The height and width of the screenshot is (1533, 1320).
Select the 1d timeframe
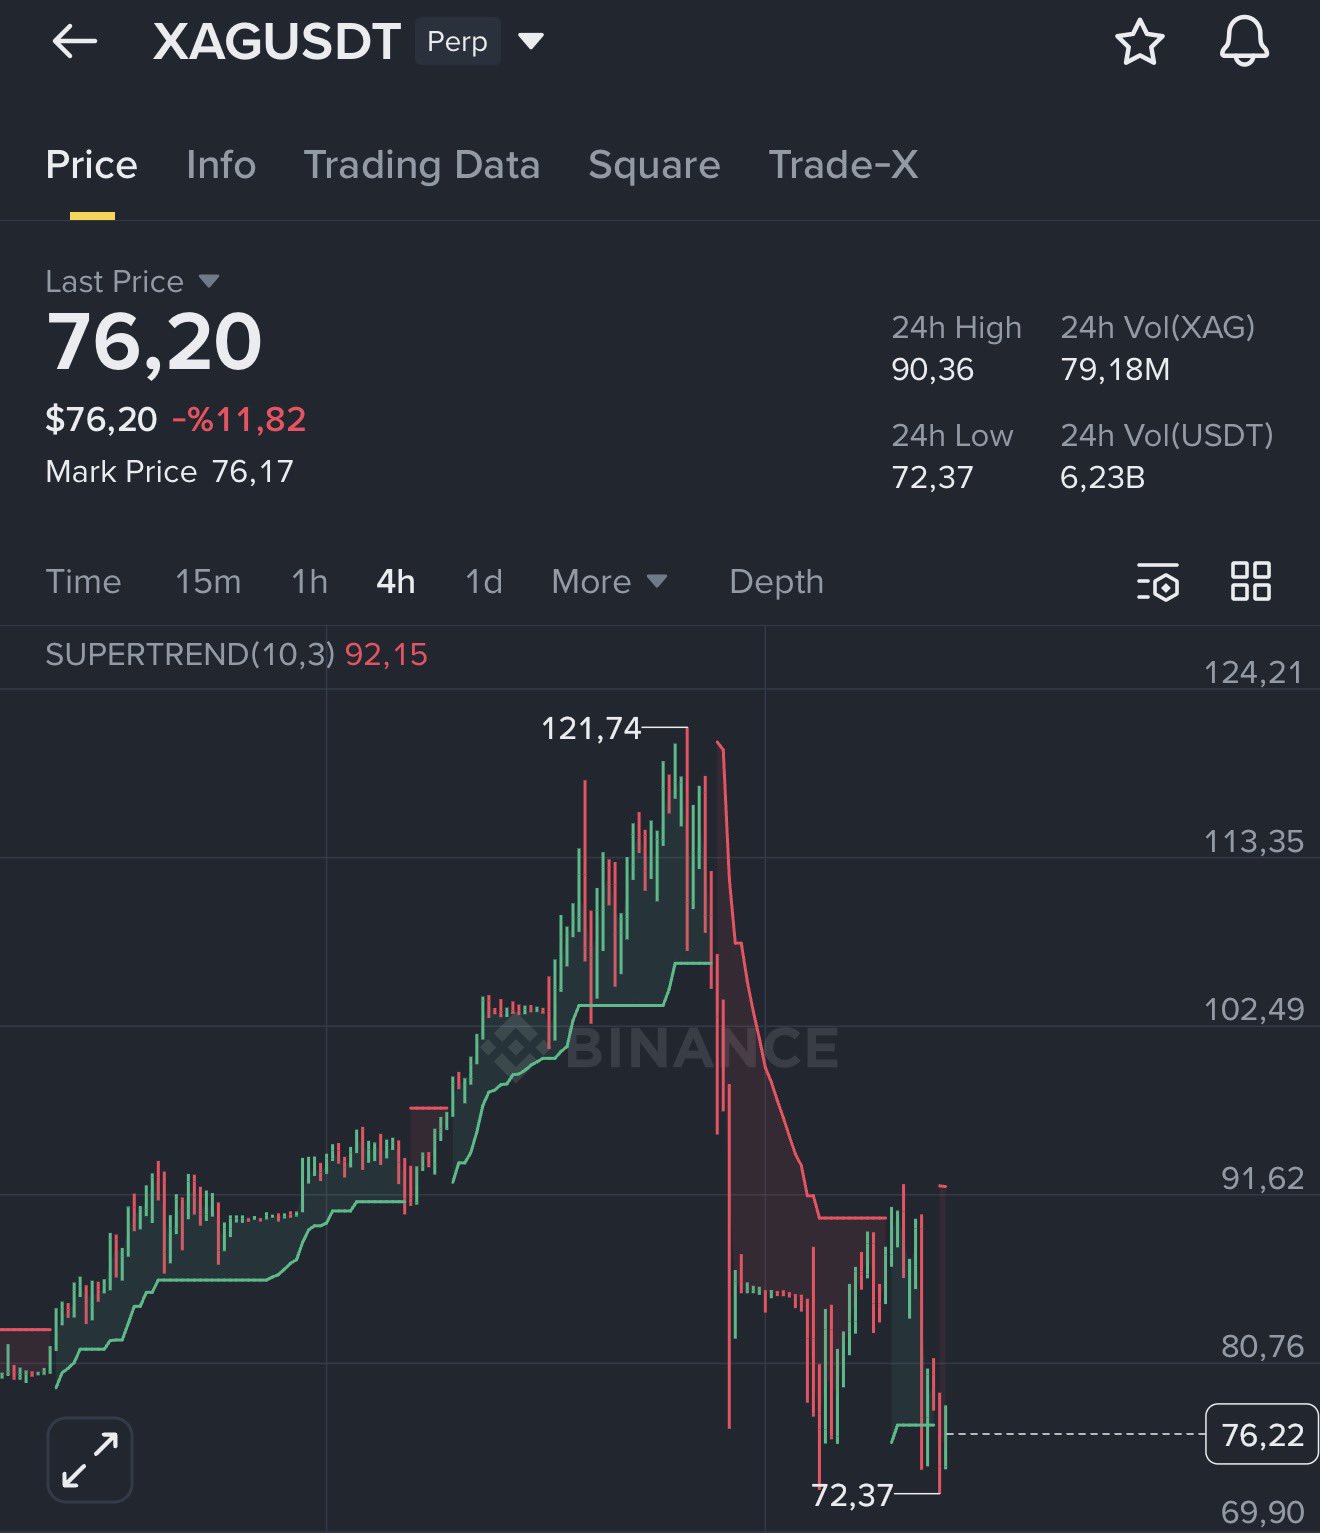(x=484, y=581)
